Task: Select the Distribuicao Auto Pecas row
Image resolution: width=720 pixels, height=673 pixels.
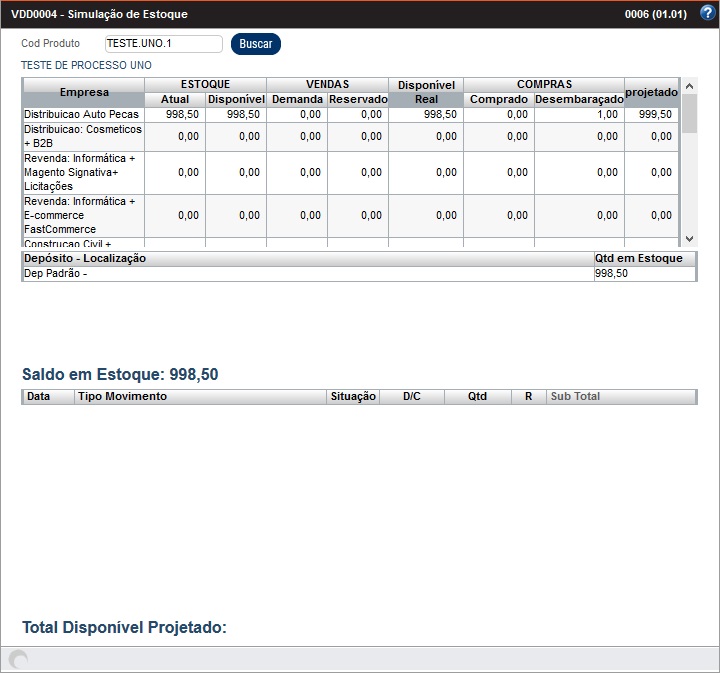Action: pos(82,115)
